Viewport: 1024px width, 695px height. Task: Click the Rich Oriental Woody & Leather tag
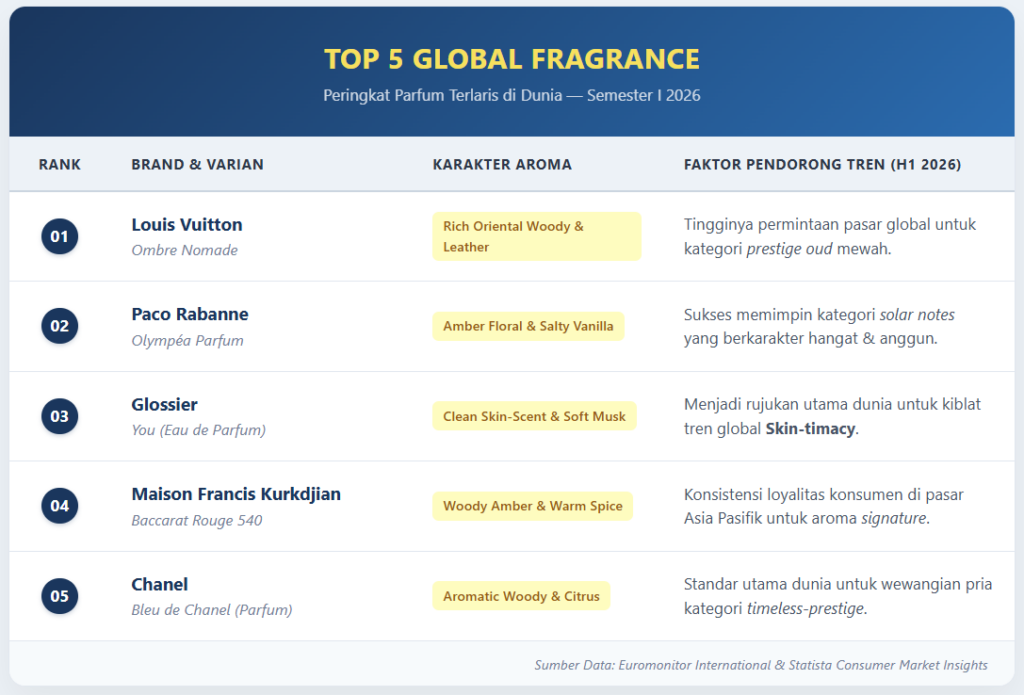(x=537, y=236)
